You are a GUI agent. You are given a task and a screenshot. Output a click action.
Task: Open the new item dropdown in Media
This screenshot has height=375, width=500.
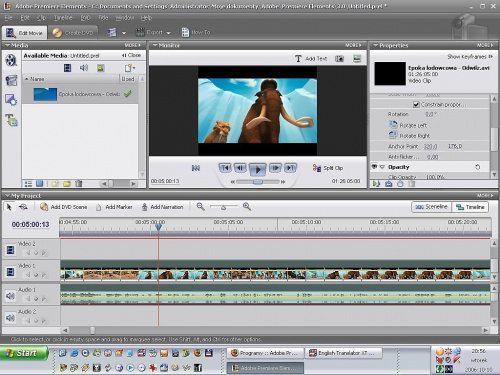point(130,68)
